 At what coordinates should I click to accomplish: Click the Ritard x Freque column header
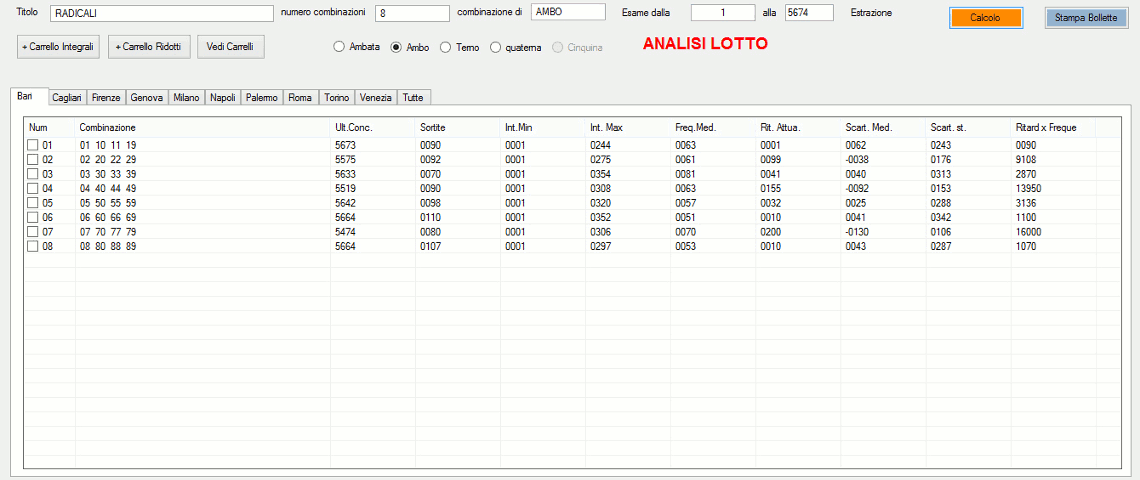[x=1052, y=128]
